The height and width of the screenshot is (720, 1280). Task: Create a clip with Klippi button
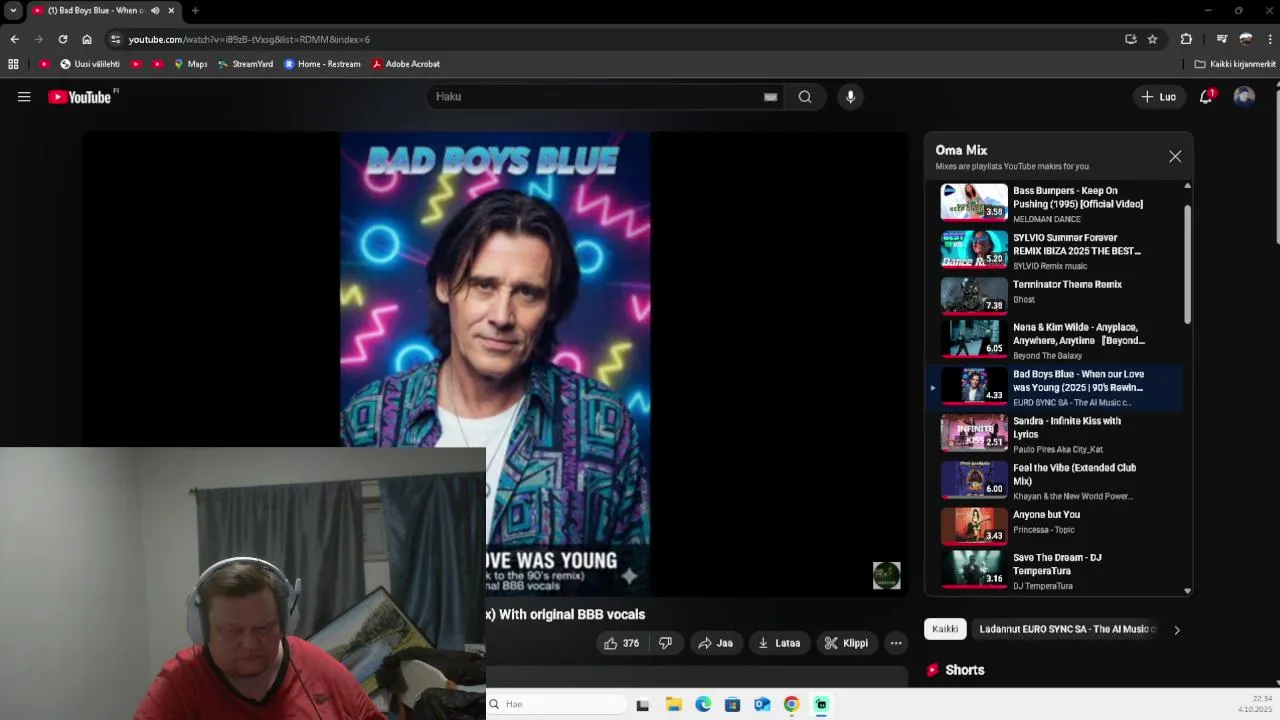tap(846, 643)
